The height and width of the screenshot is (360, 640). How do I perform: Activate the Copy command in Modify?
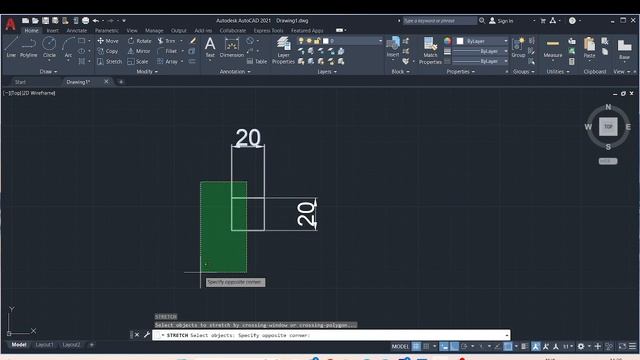tap(108, 51)
